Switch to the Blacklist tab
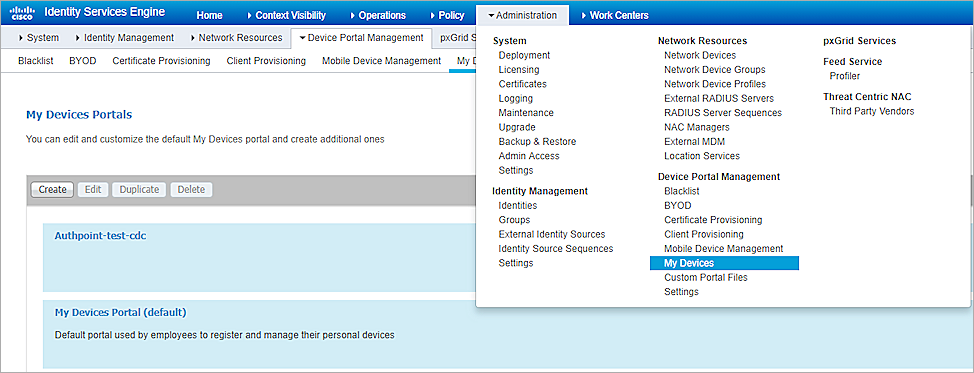 coord(35,61)
